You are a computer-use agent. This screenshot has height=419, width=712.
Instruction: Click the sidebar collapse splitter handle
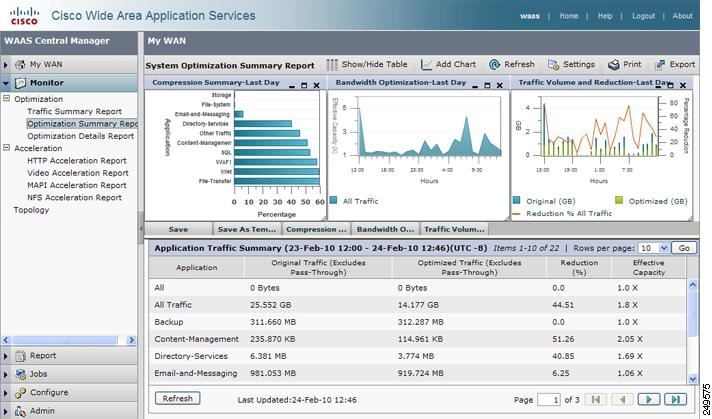[x=141, y=227]
